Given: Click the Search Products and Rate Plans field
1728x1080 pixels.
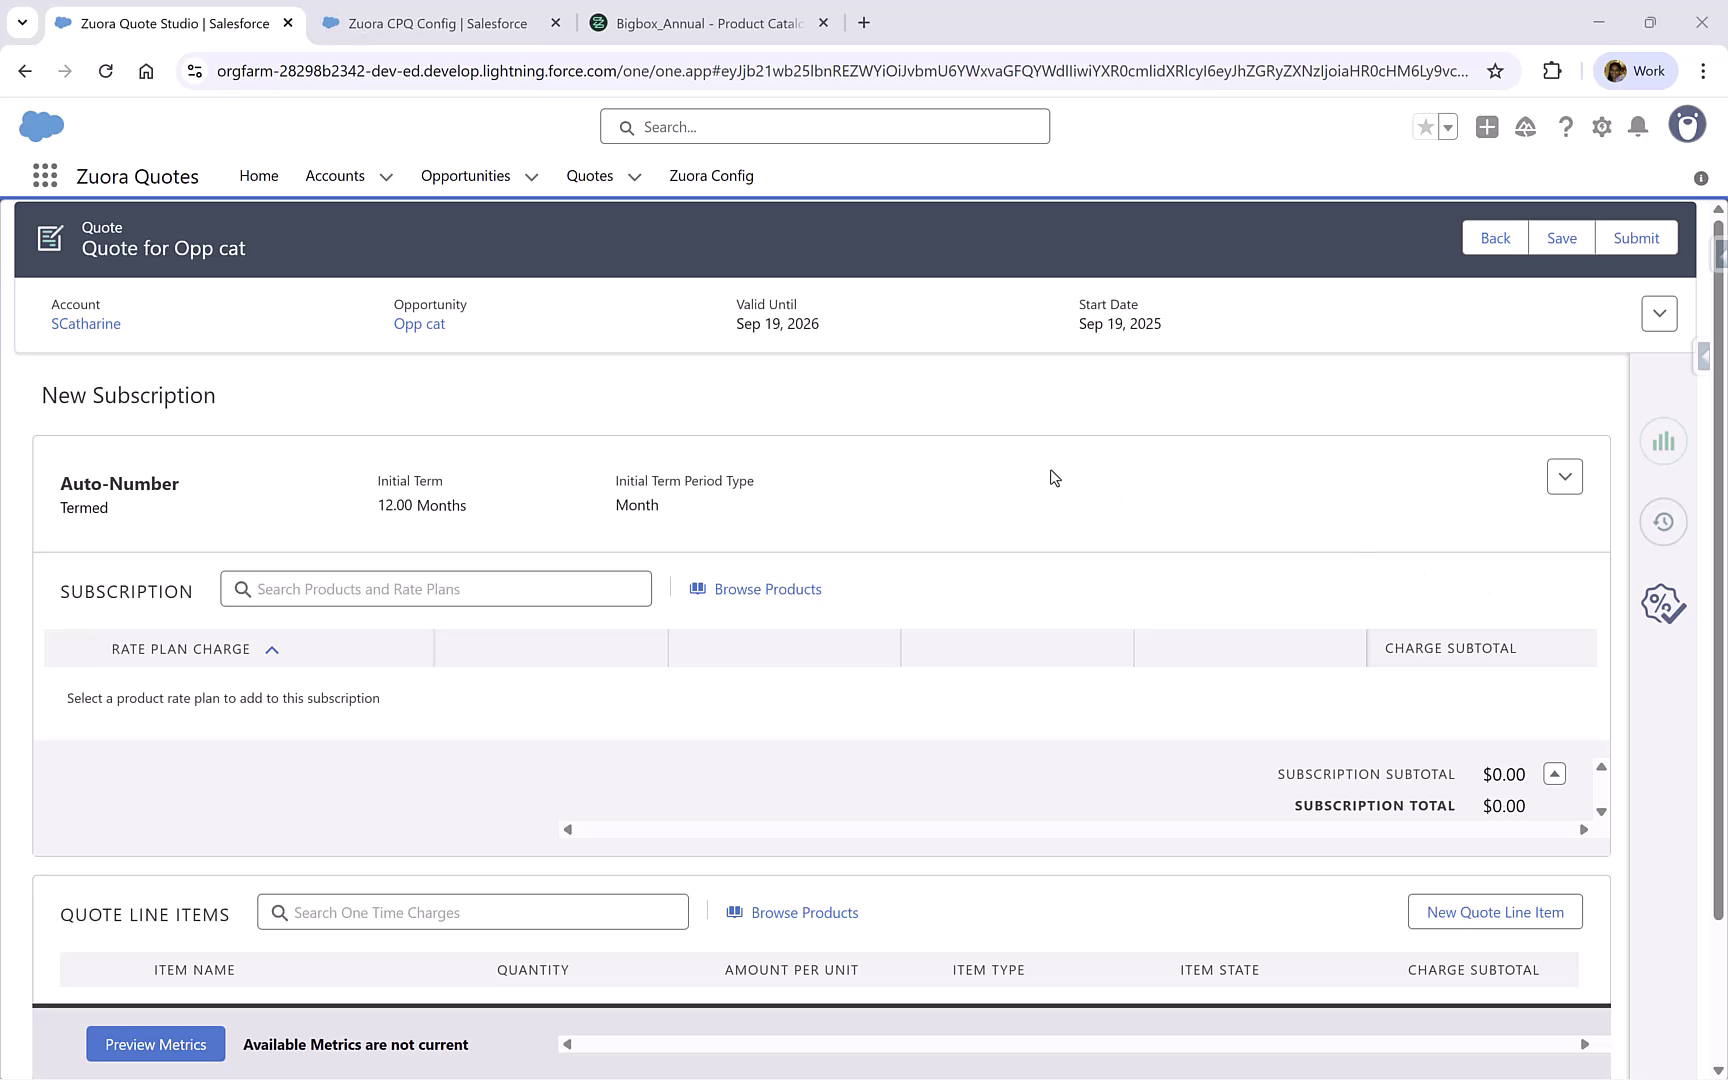Looking at the screenshot, I should pos(436,588).
